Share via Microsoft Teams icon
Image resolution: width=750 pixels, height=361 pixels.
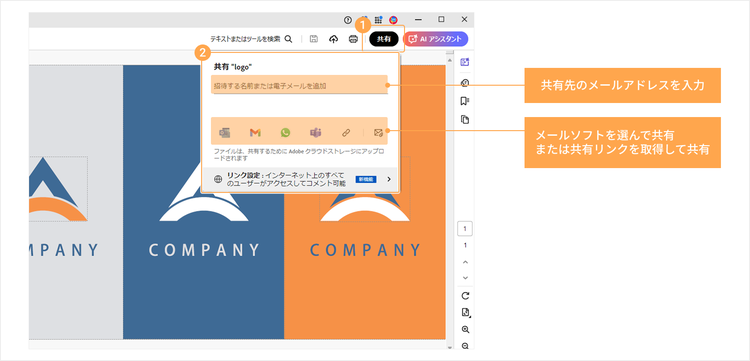(x=315, y=132)
